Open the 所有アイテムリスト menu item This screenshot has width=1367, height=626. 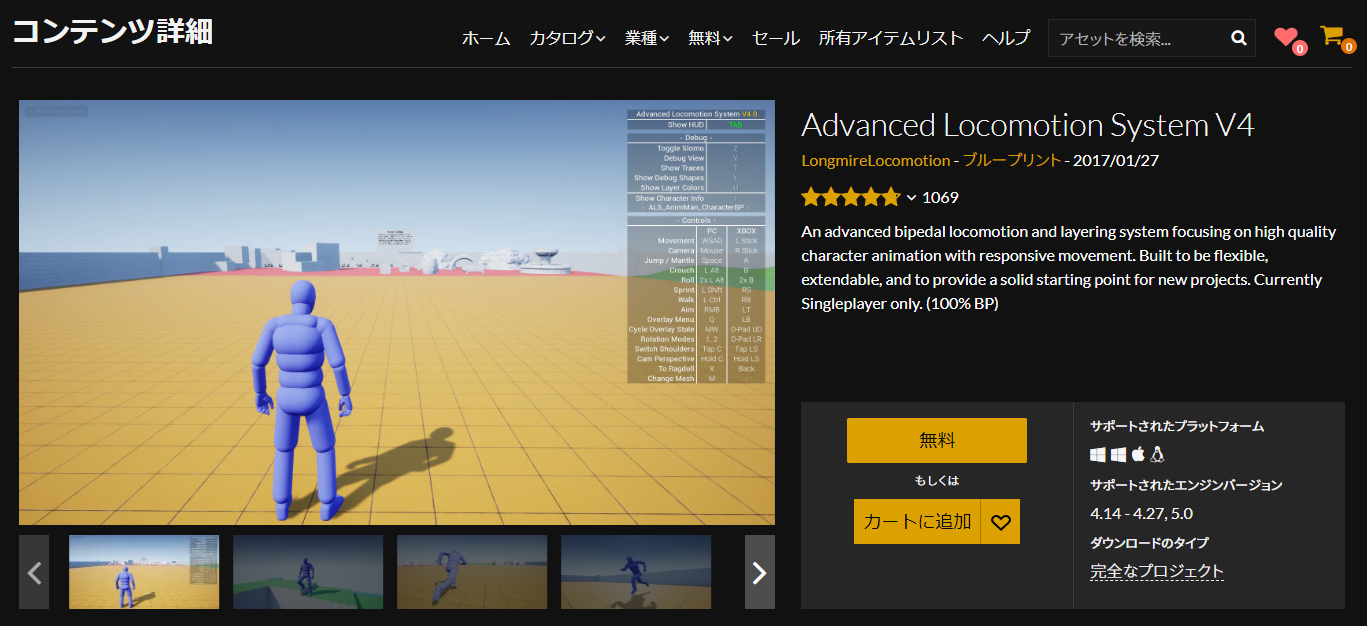point(890,38)
